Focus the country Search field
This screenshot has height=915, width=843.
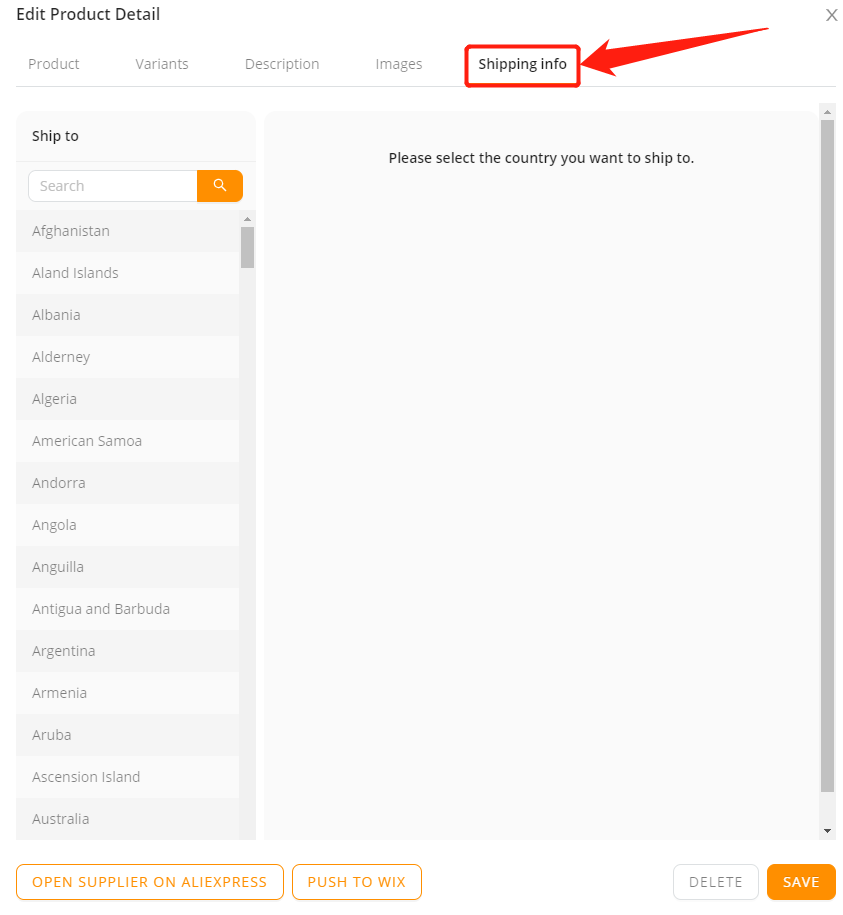(113, 186)
